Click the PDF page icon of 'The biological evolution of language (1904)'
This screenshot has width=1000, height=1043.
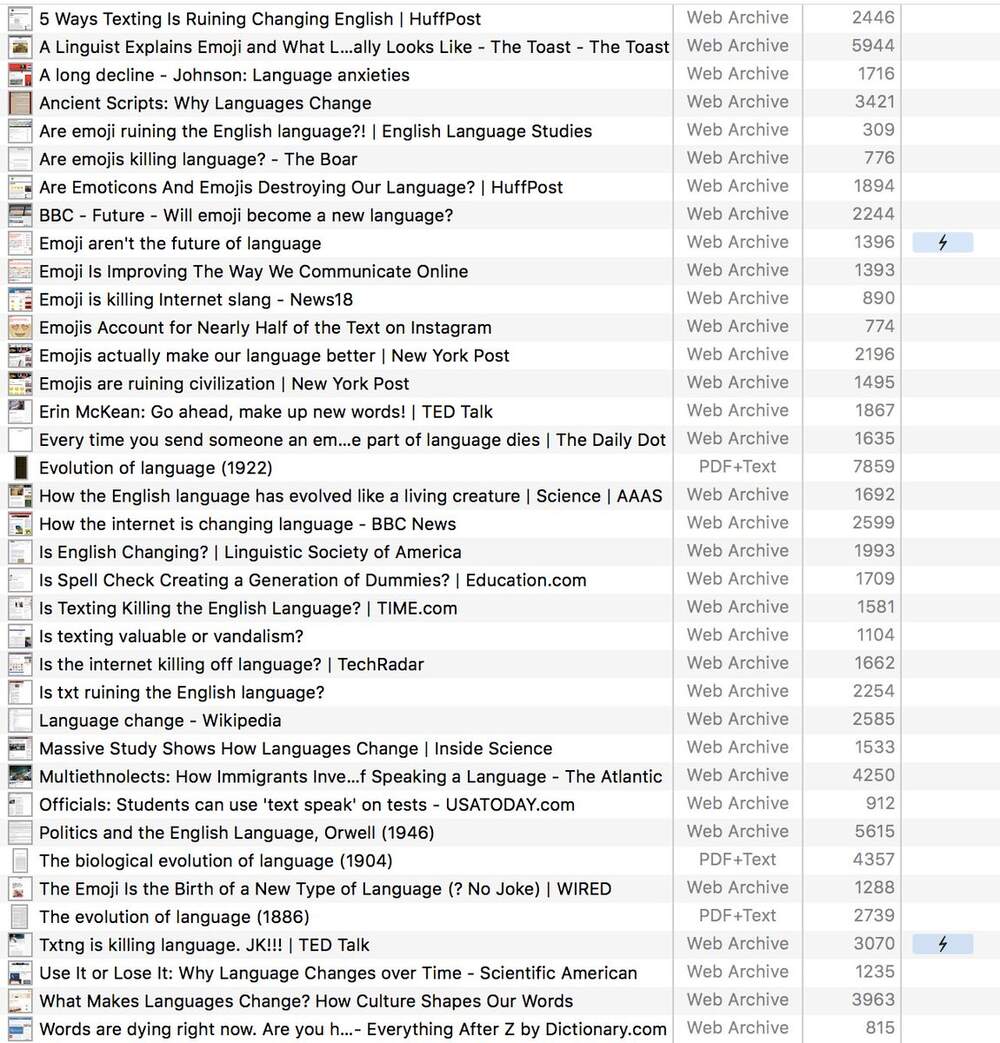20,861
